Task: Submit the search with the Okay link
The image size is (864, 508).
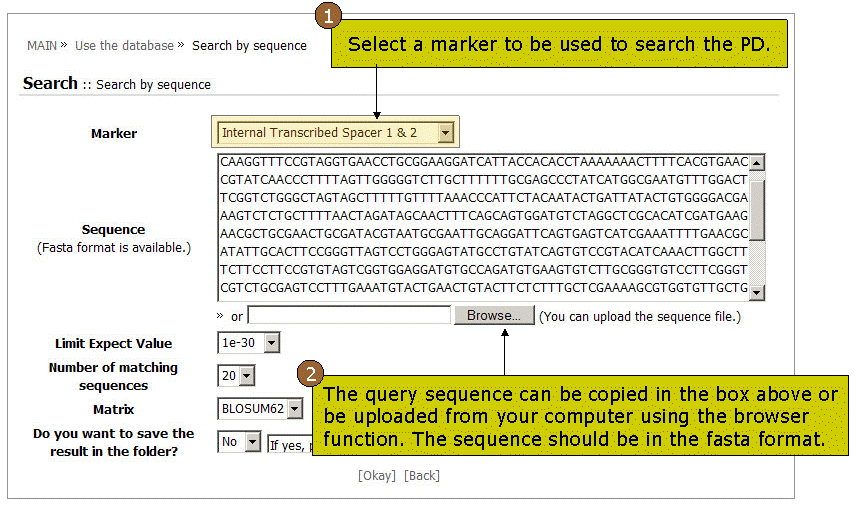Action: pyautogui.click(x=377, y=476)
